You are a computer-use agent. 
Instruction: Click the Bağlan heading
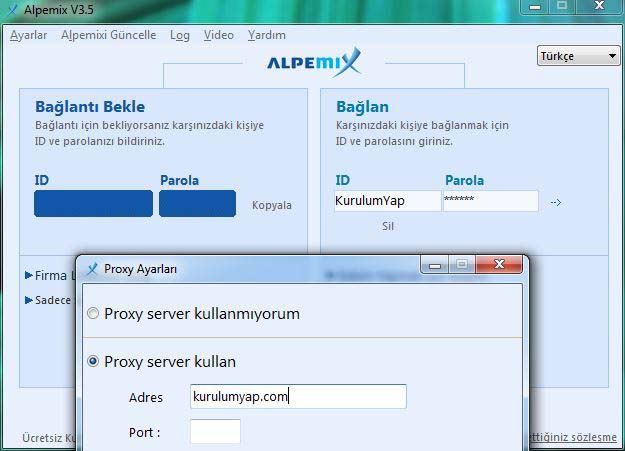[x=362, y=107]
